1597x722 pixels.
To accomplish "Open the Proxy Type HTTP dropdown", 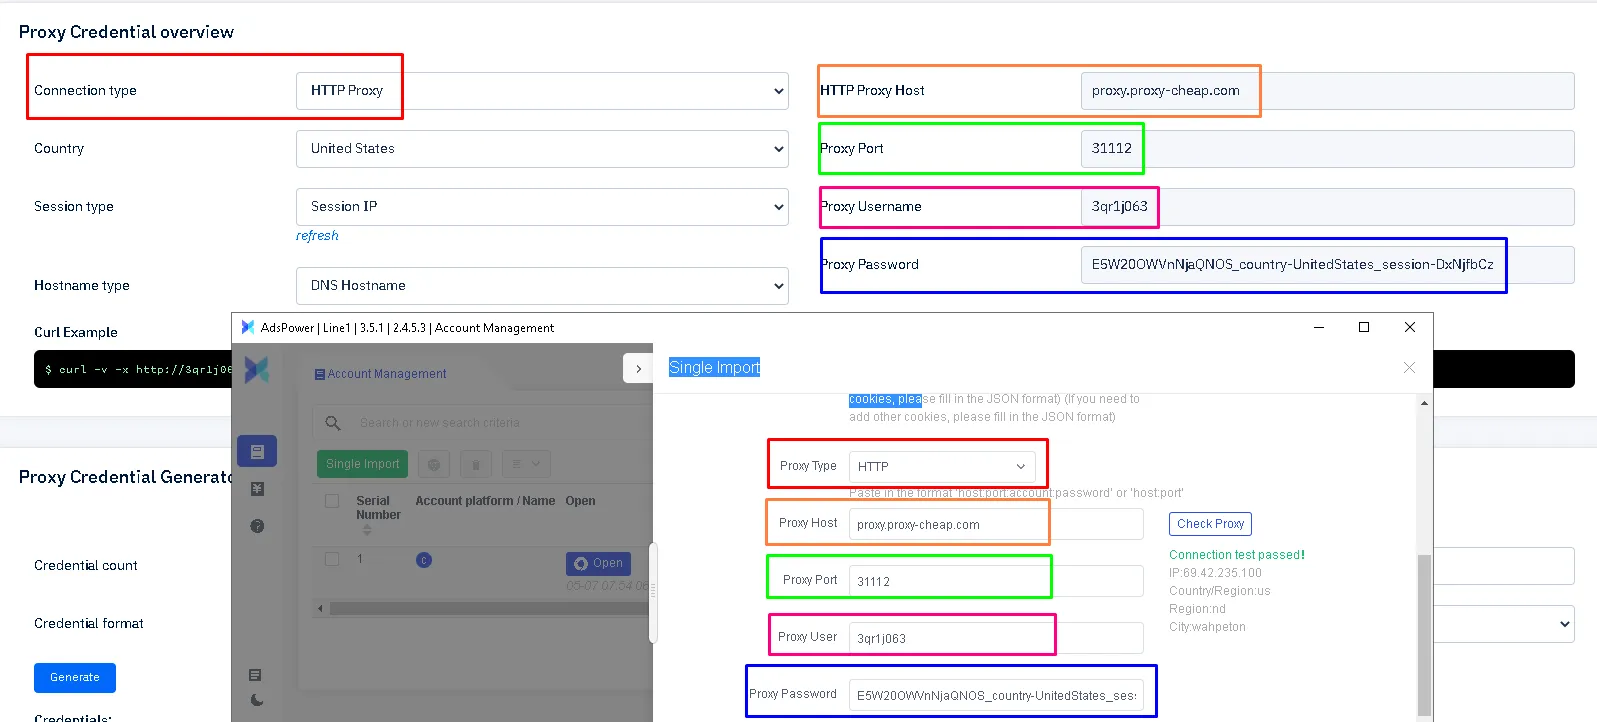I will [x=941, y=467].
